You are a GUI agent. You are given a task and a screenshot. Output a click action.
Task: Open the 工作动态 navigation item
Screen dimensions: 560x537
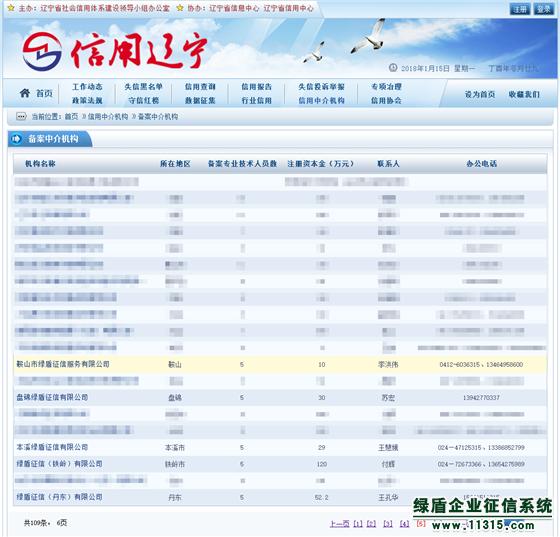[87, 86]
